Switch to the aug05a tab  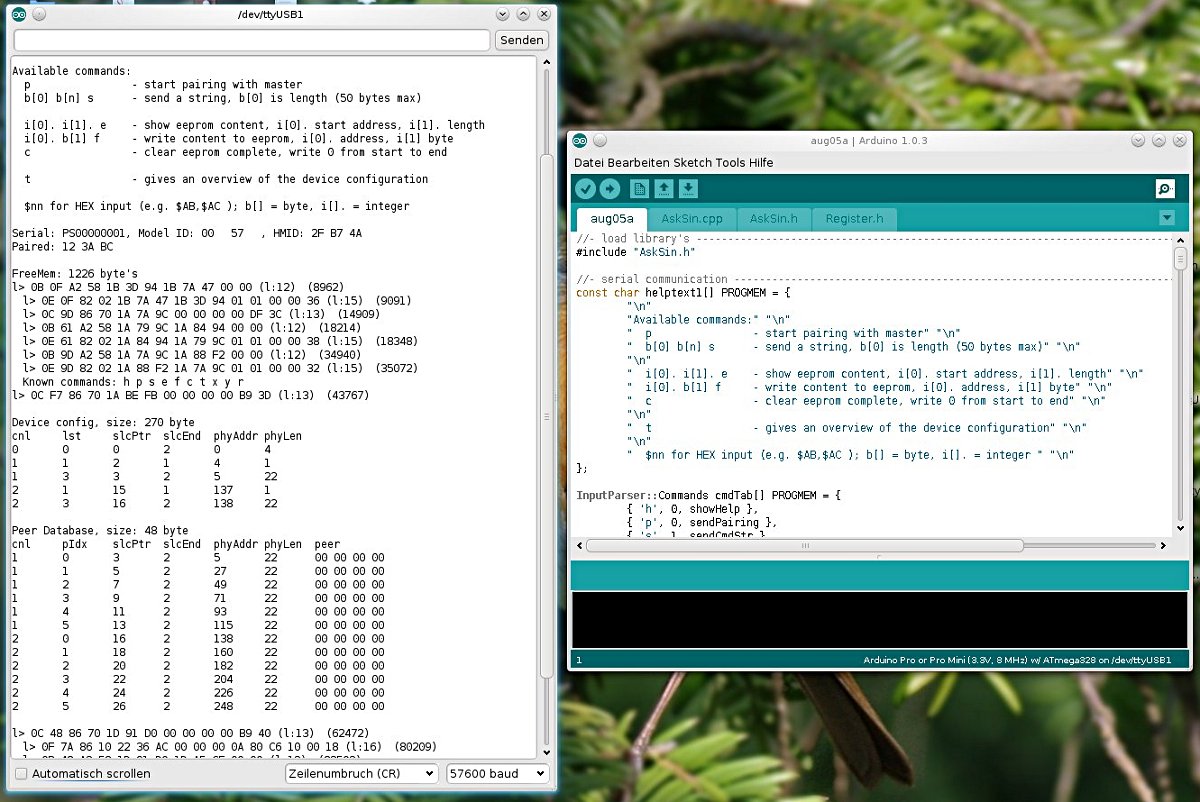coord(612,218)
